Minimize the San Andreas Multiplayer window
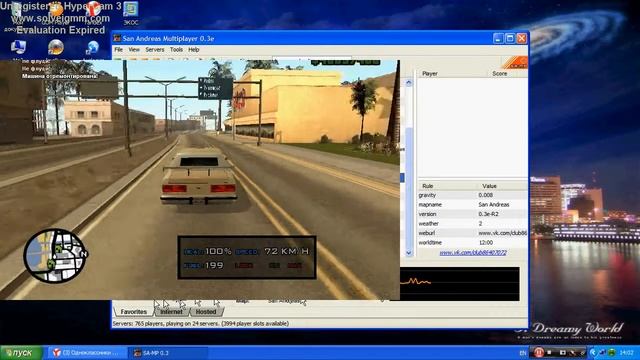Viewport: 640px width, 360px height. (498, 38)
